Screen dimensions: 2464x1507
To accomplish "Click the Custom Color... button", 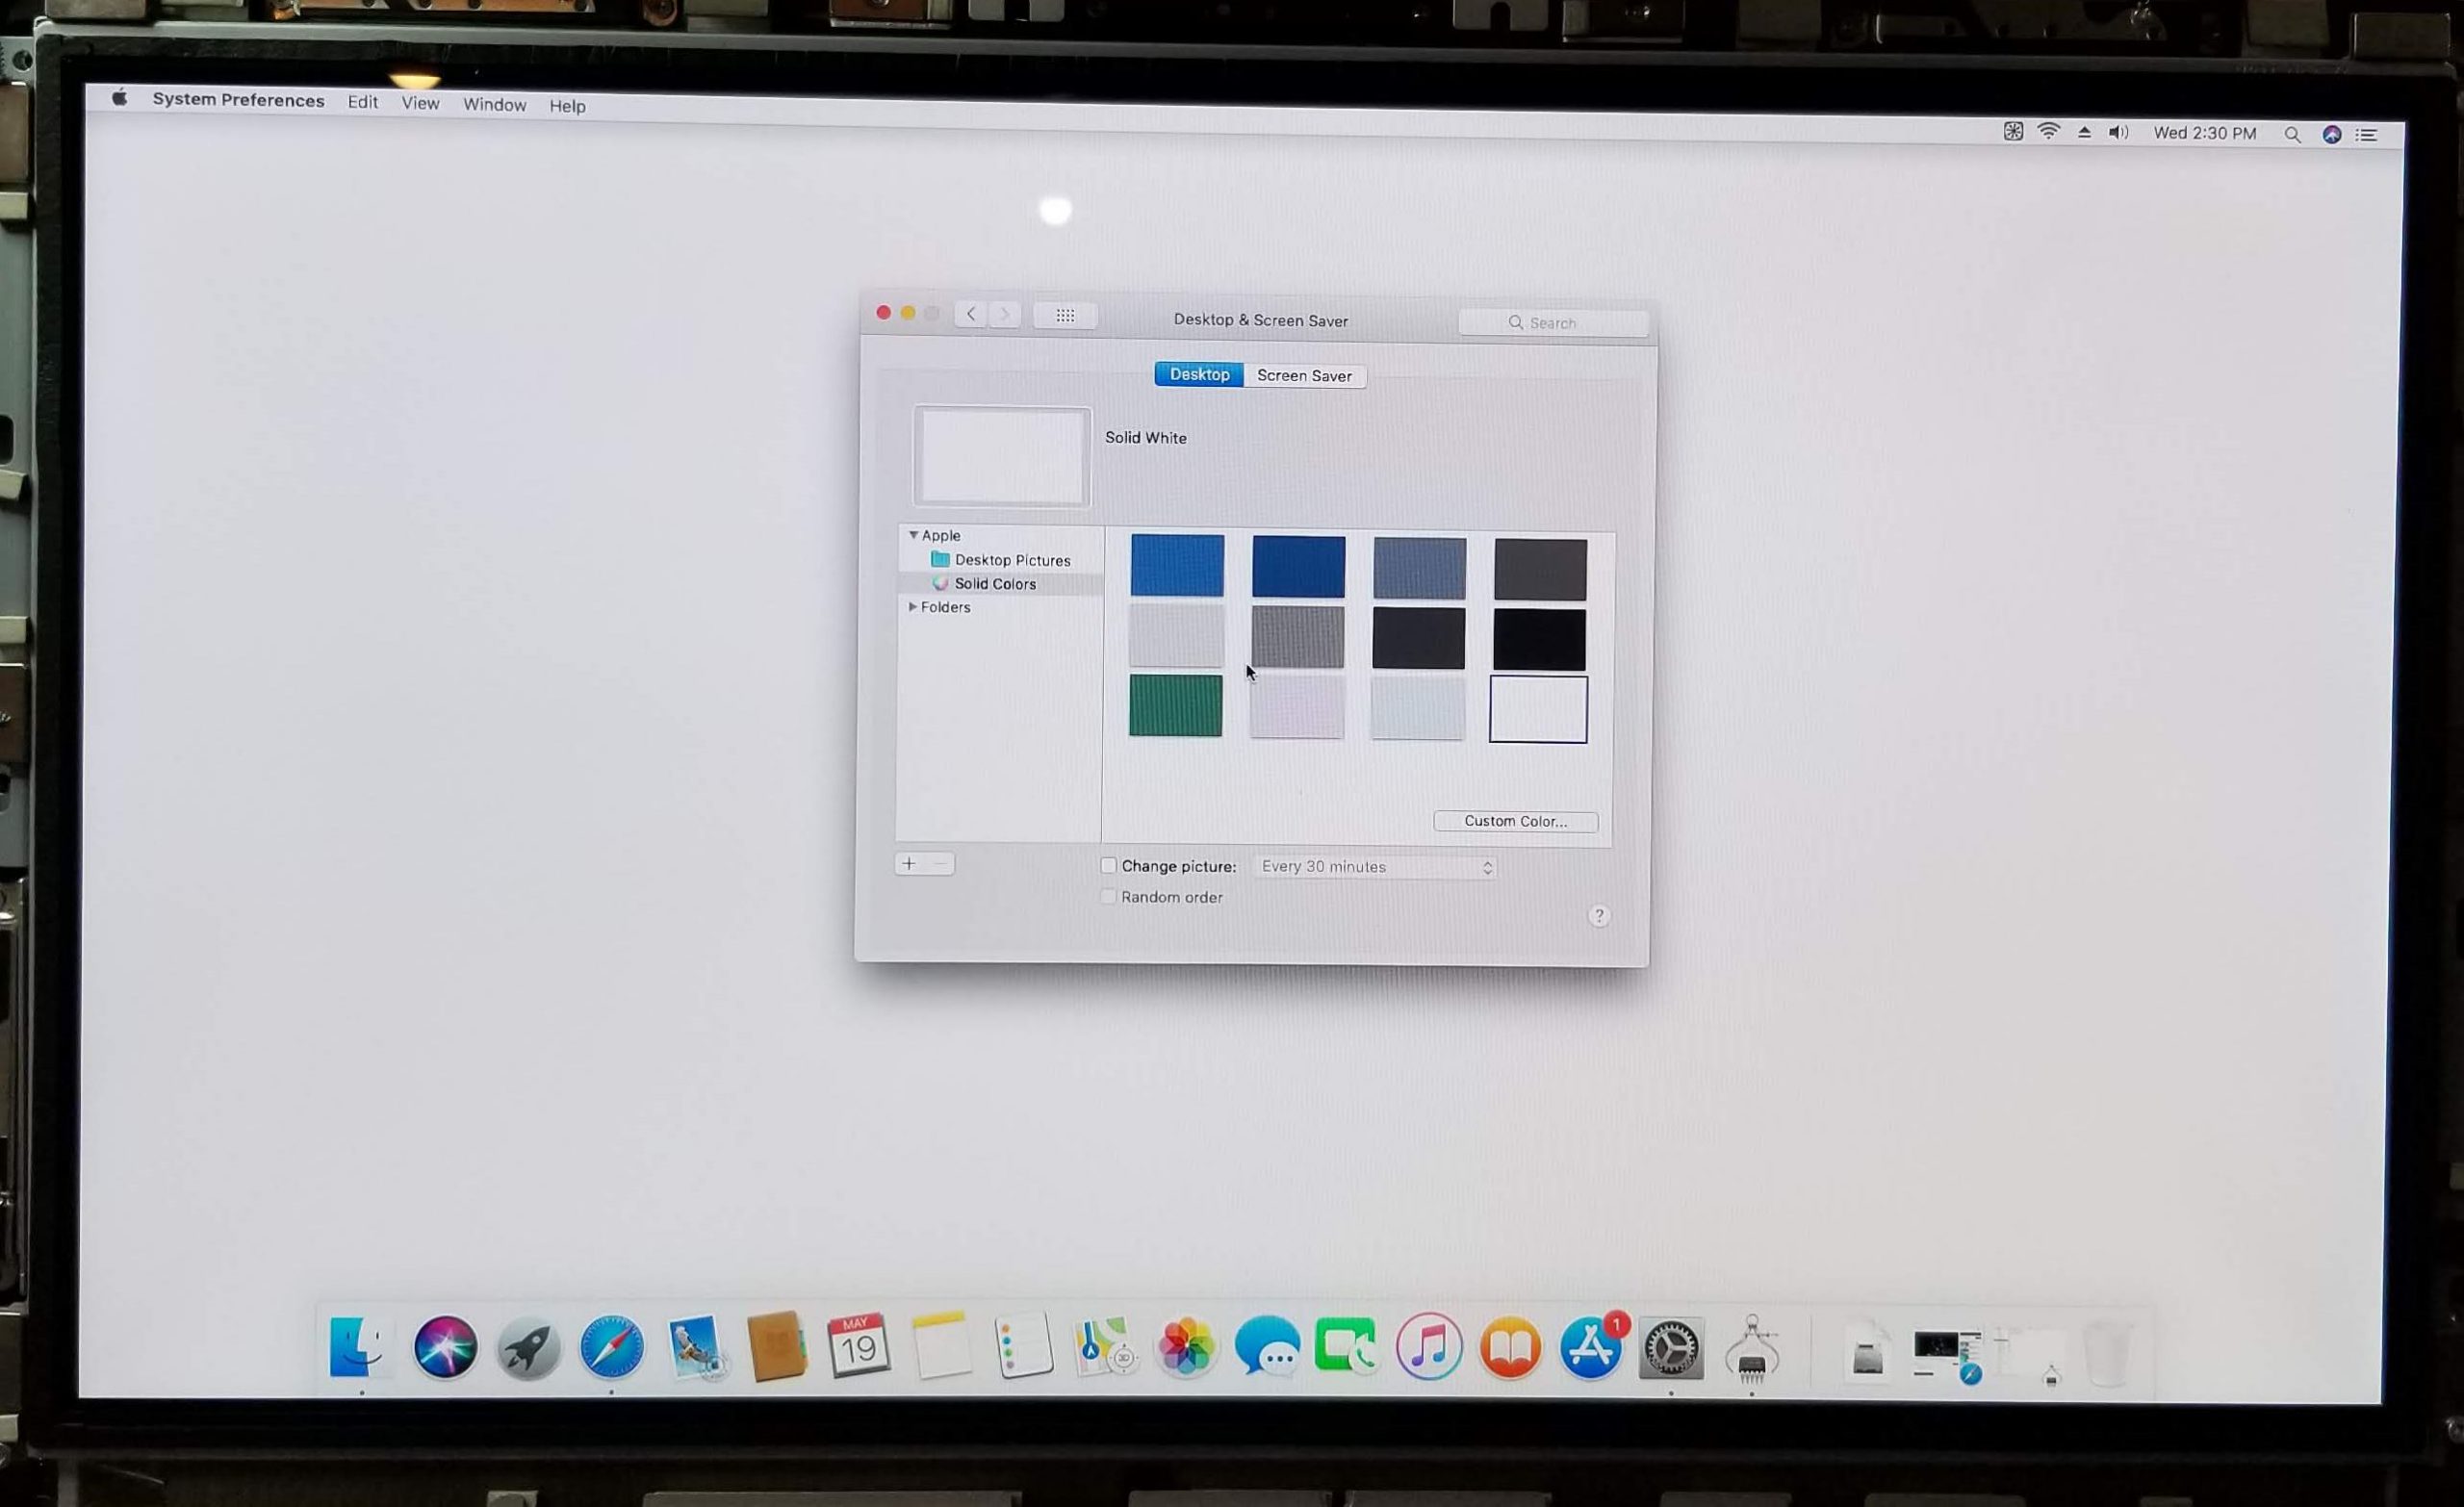I will pyautogui.click(x=1514, y=821).
